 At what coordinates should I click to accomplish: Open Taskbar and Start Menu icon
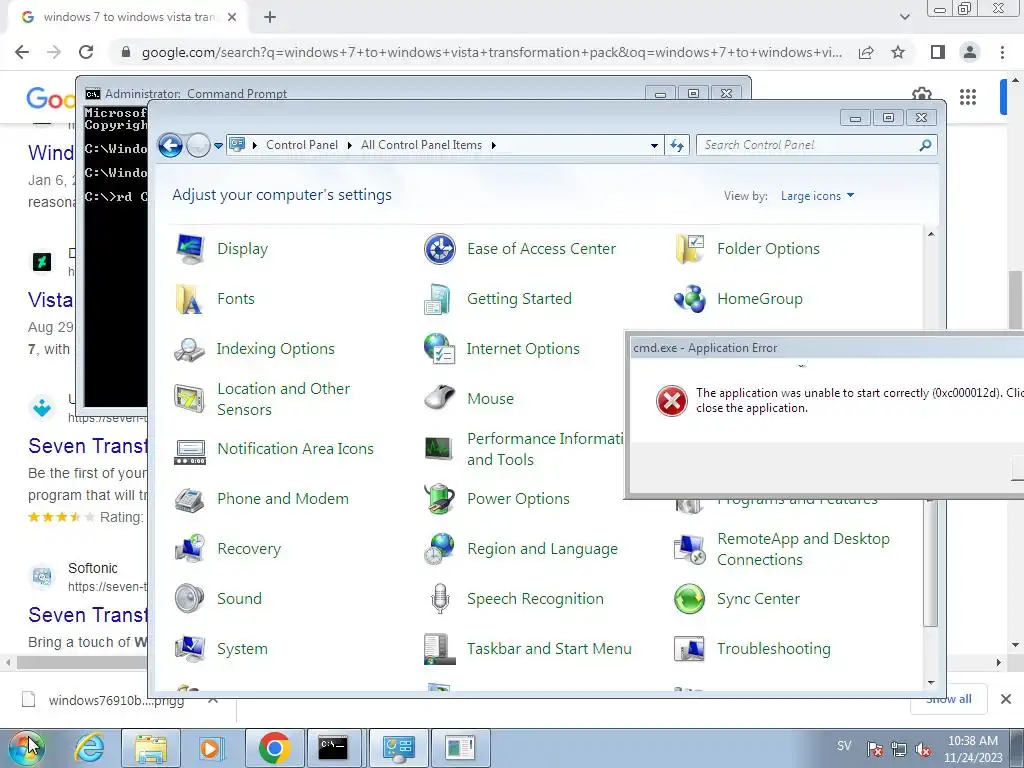click(440, 649)
